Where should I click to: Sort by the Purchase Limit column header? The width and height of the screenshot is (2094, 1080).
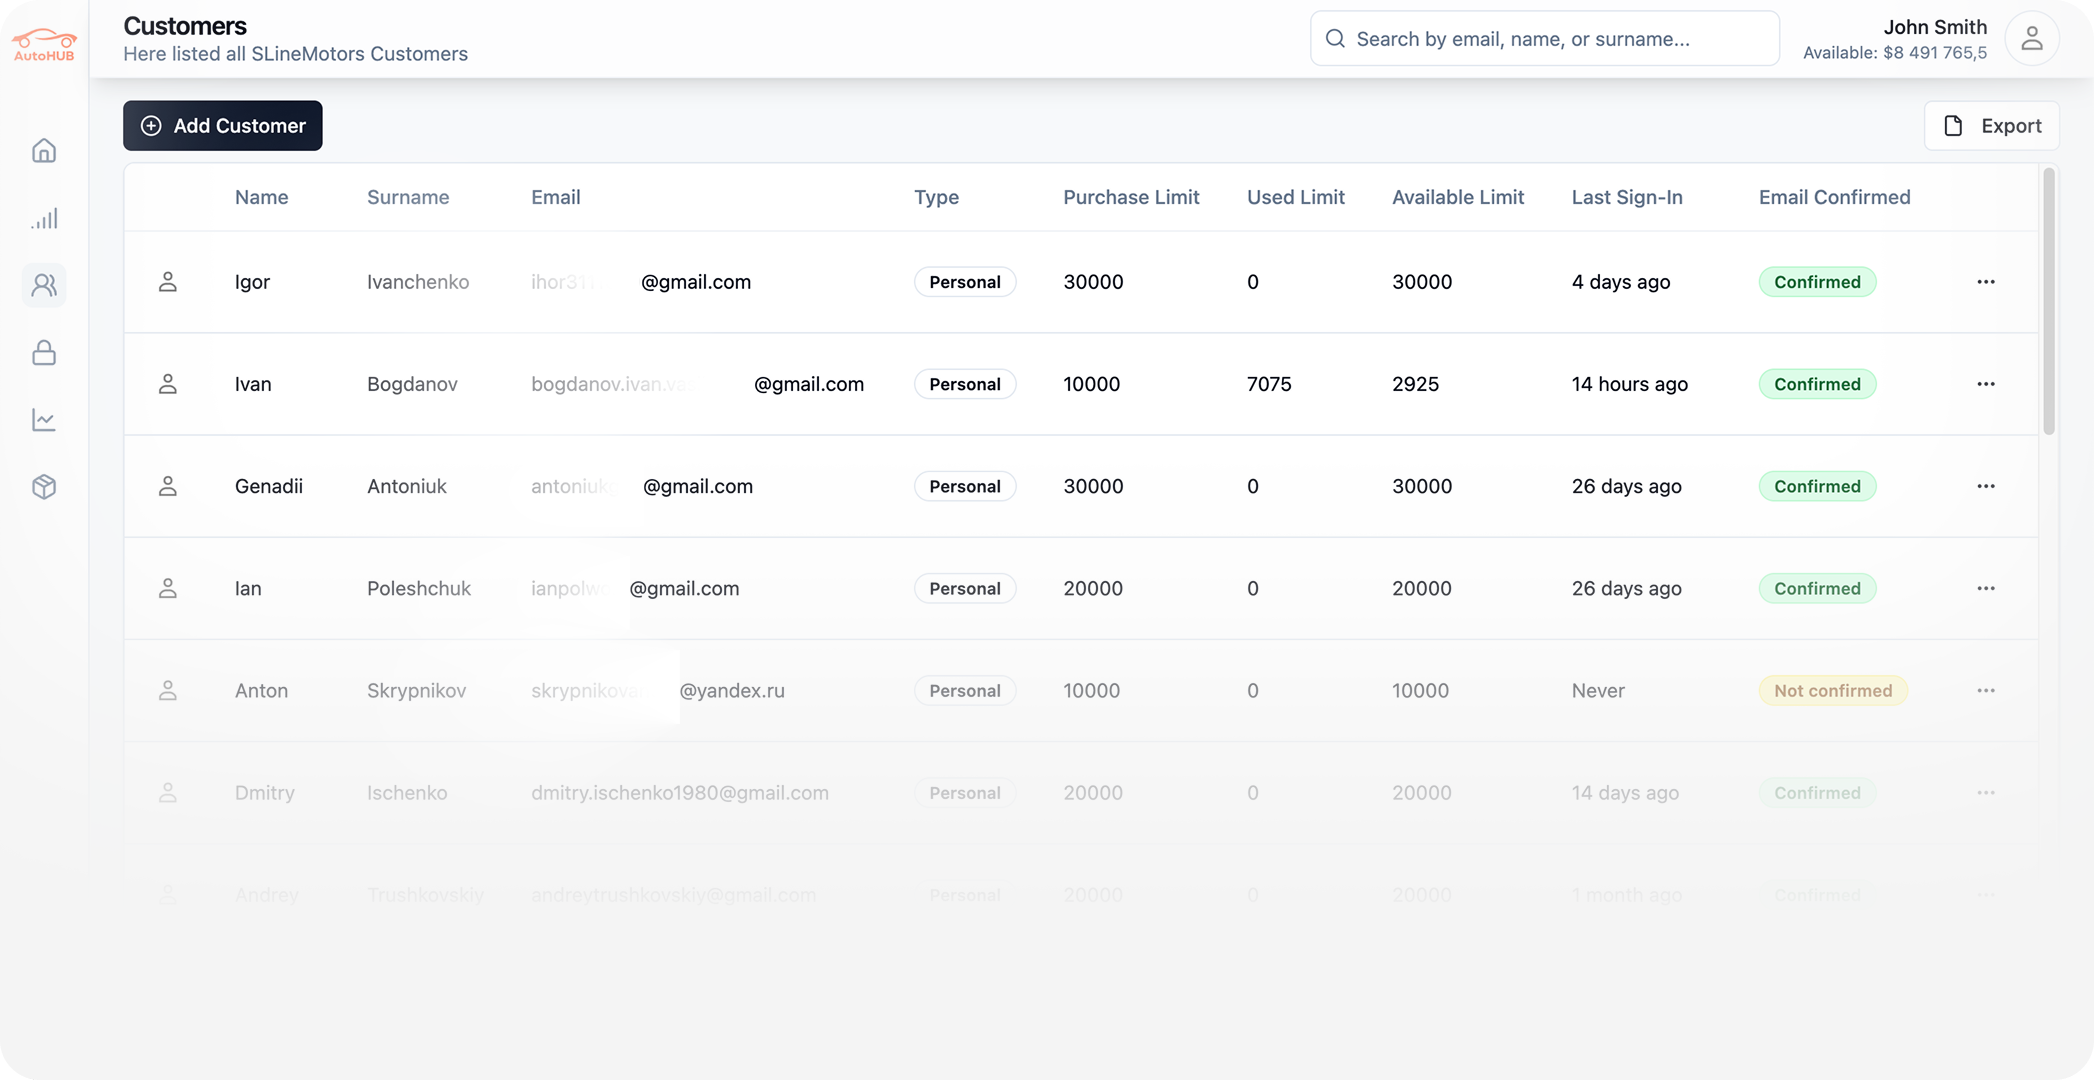click(1131, 197)
